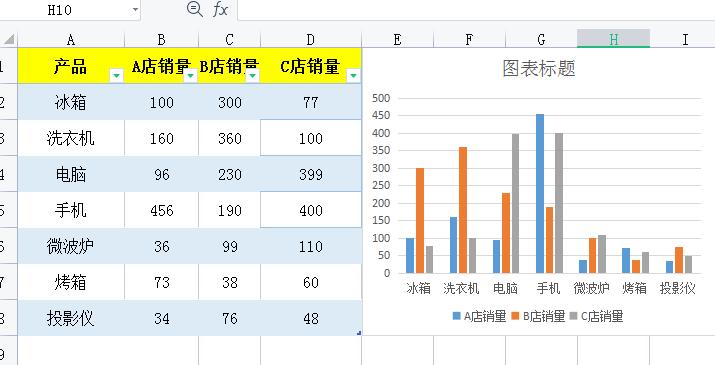Image resolution: width=715 pixels, height=365 pixels.
Task: Select column E header
Action: pos(397,40)
